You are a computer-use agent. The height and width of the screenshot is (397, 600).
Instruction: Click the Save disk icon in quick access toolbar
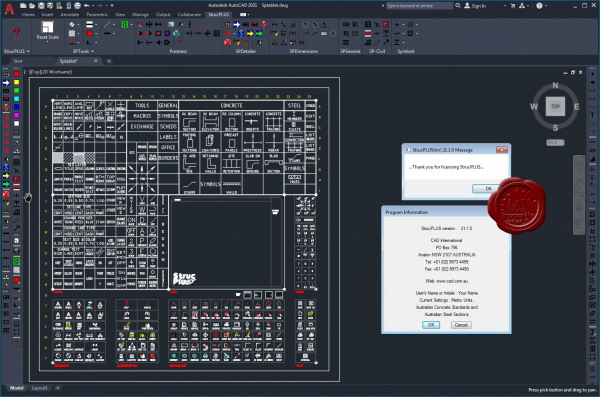41,5
